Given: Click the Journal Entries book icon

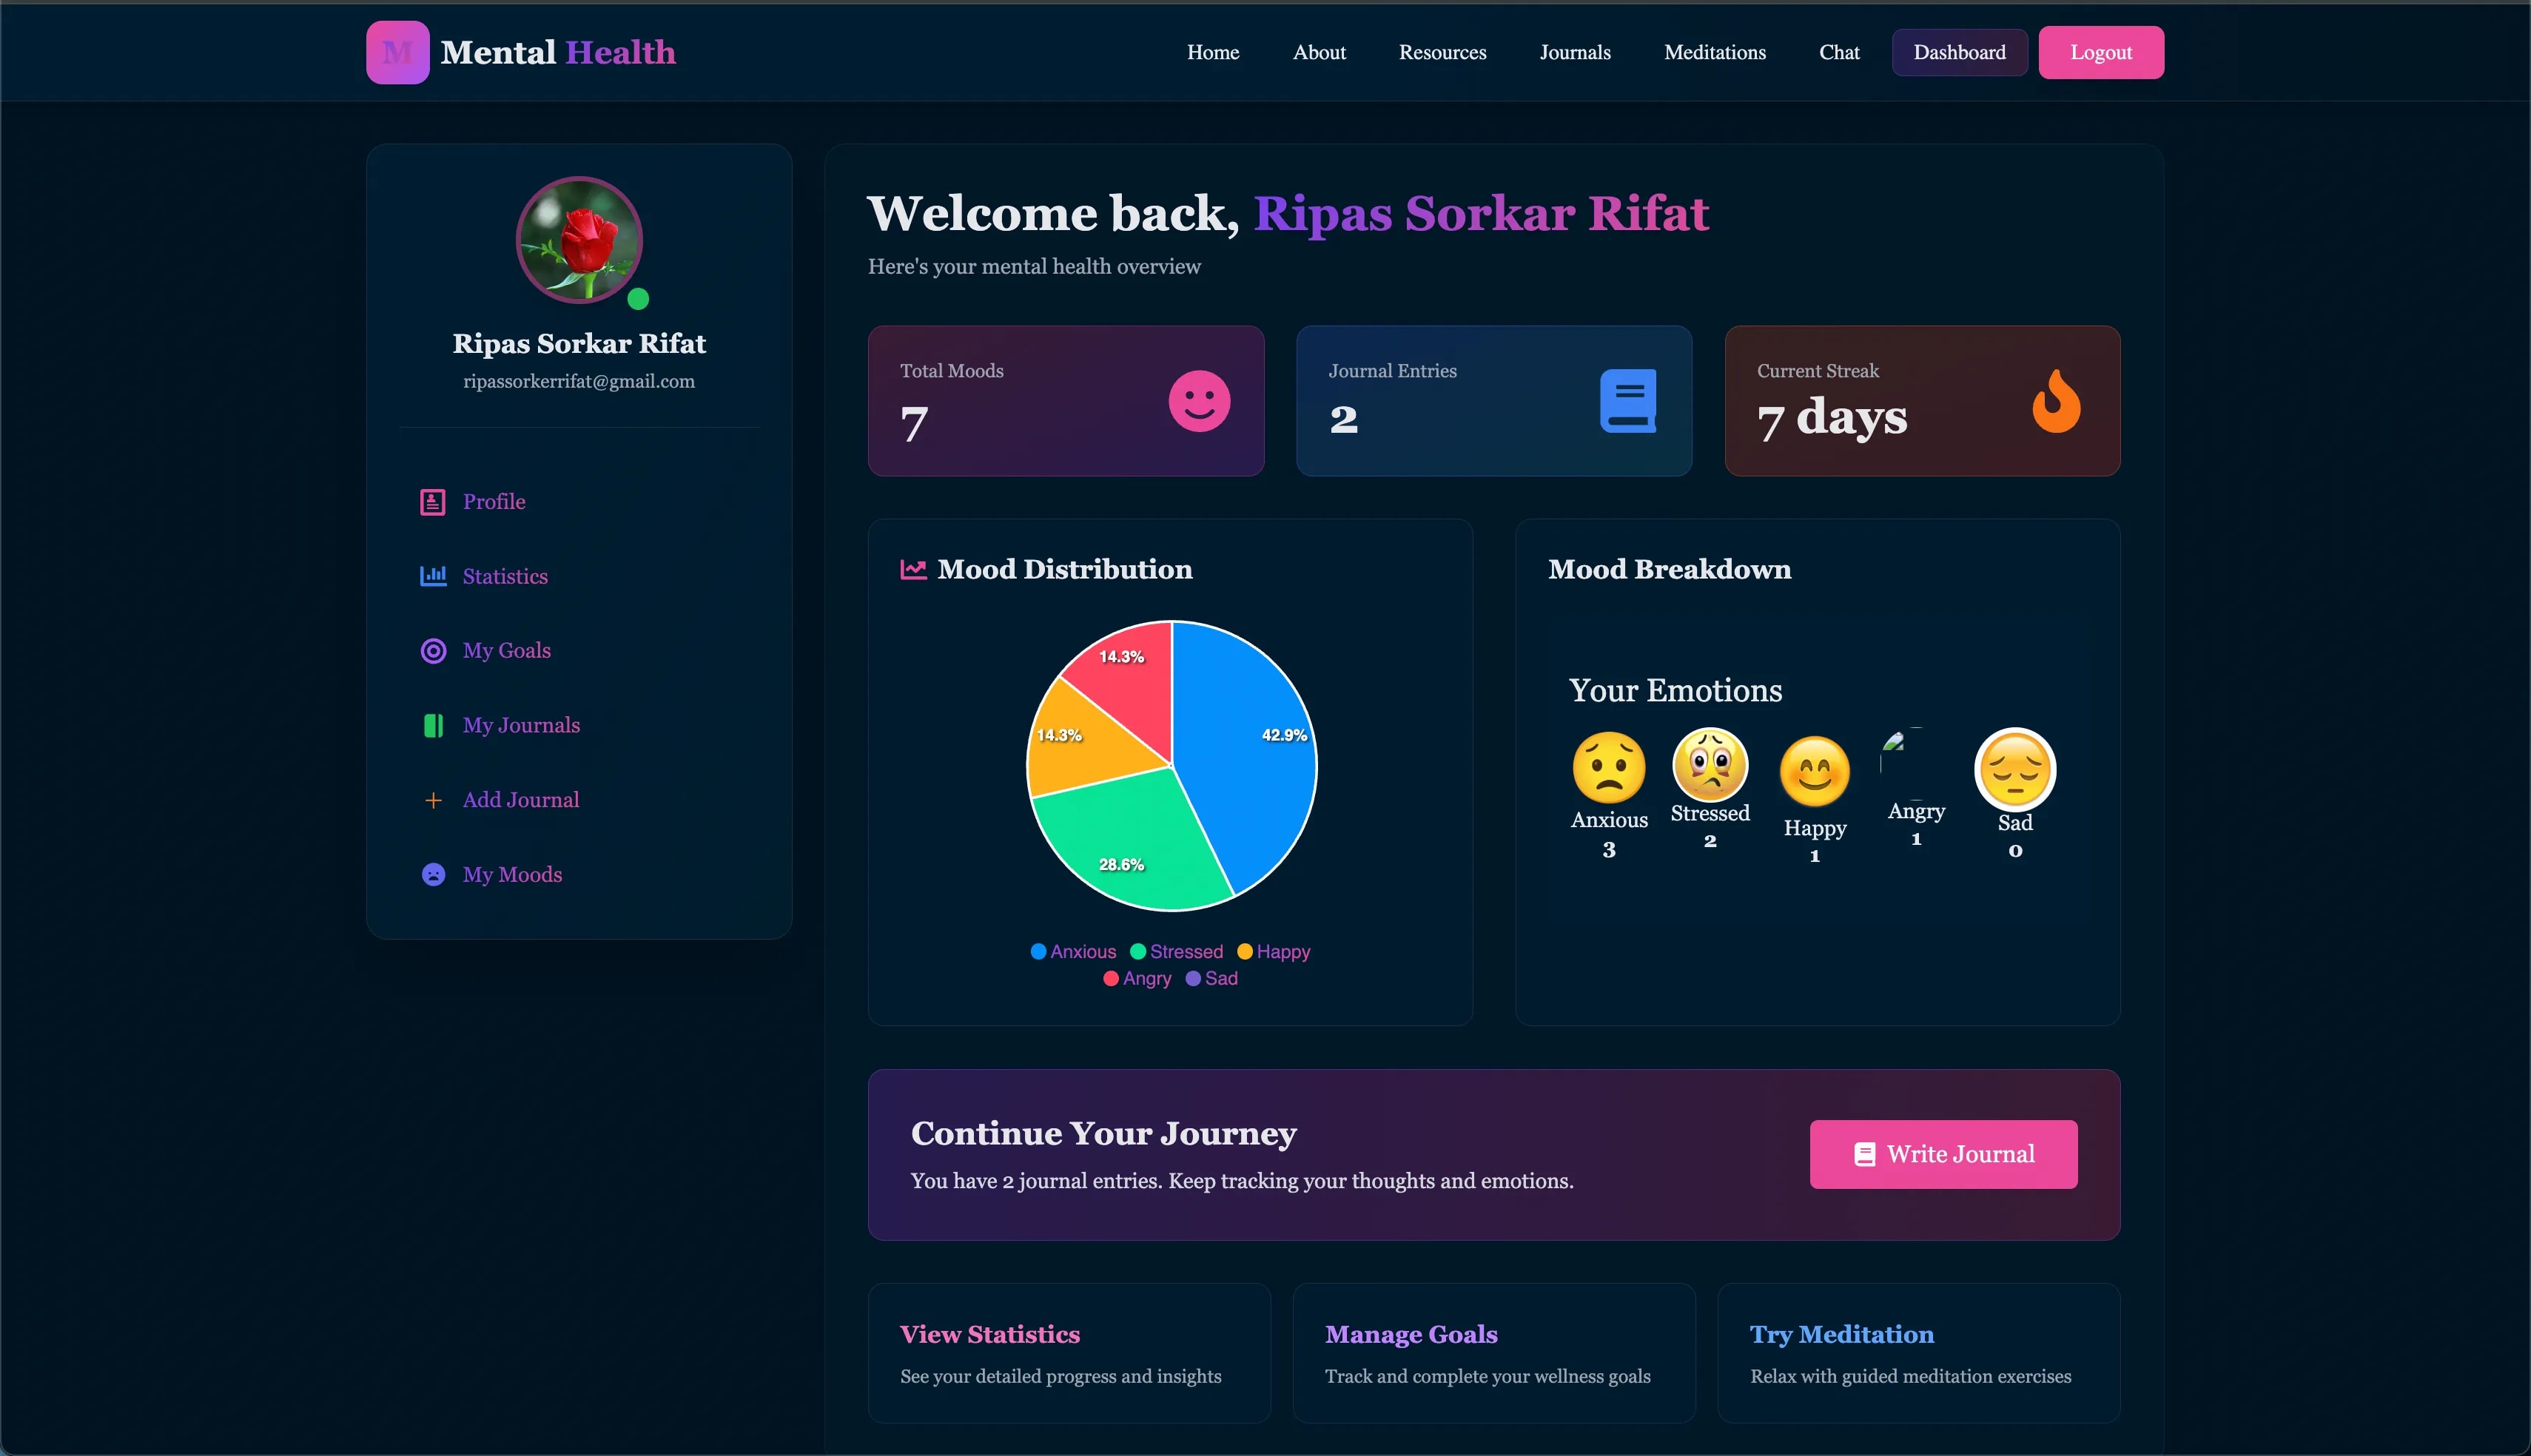Looking at the screenshot, I should click(1627, 401).
